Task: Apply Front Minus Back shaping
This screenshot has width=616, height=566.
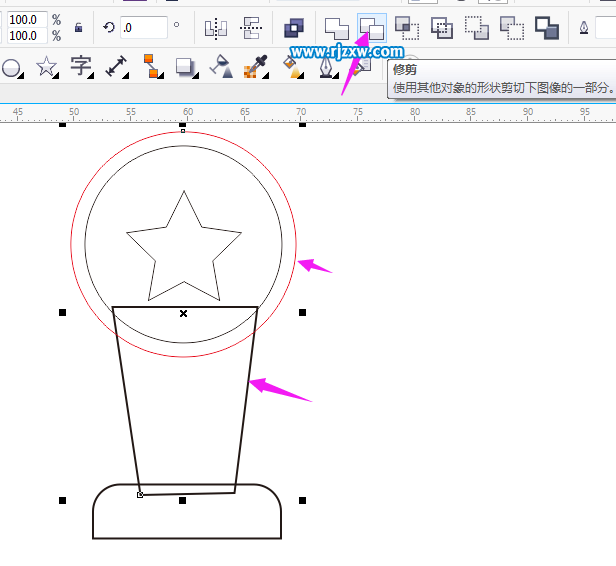Action: [477, 27]
